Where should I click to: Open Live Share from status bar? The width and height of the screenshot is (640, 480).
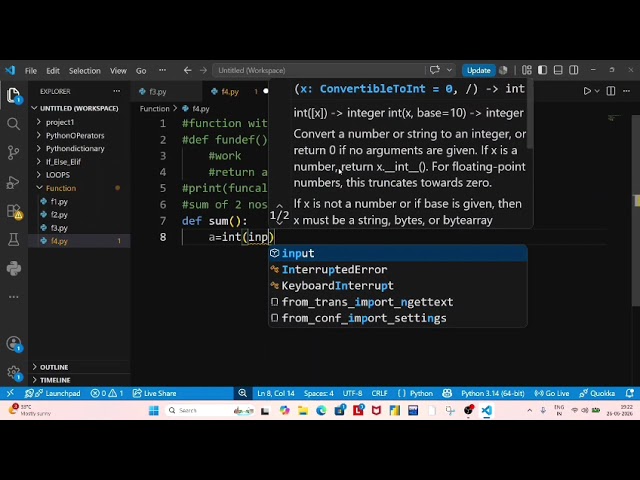154,393
